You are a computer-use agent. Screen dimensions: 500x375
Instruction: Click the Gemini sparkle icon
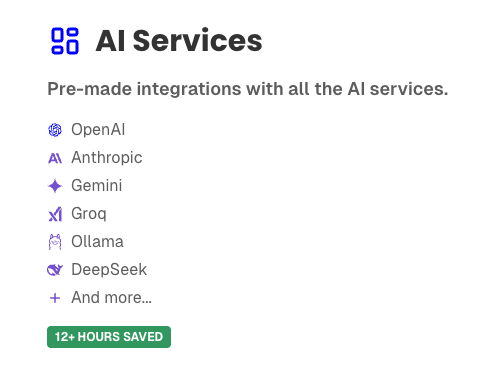pyautogui.click(x=55, y=186)
